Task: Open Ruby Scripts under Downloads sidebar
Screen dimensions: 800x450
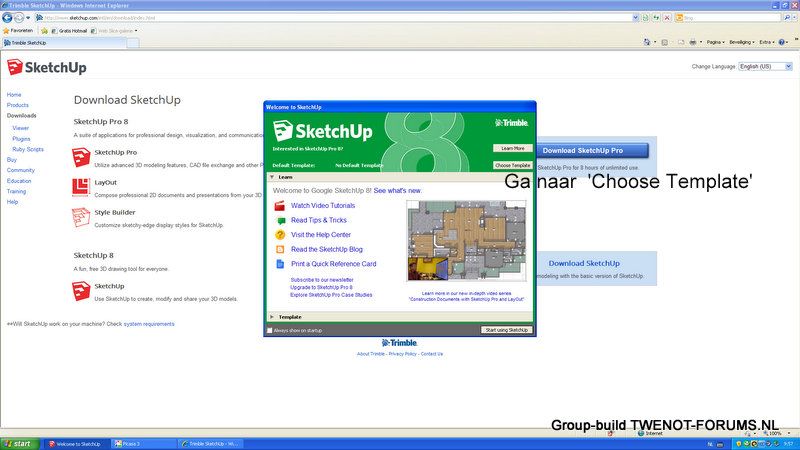Action: (x=28, y=149)
